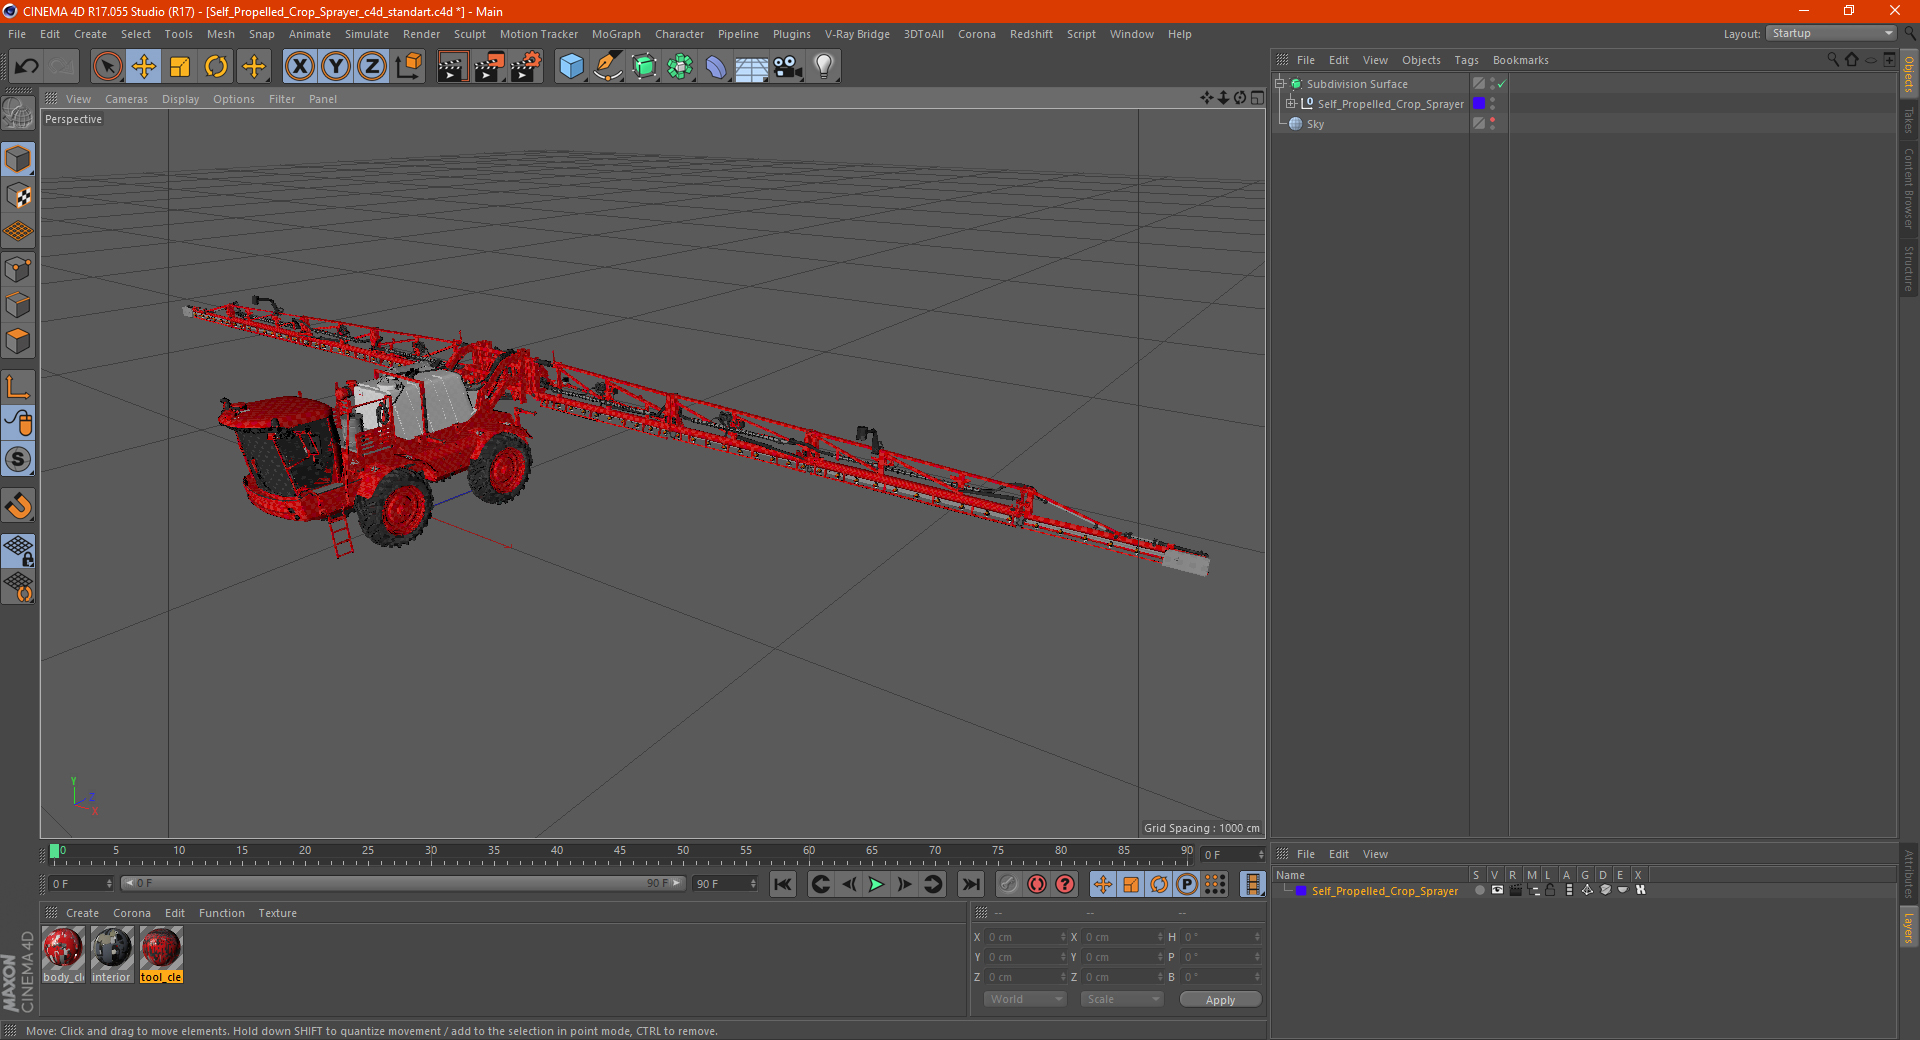This screenshot has width=1920, height=1040.
Task: Click the Apply button
Action: point(1220,1000)
